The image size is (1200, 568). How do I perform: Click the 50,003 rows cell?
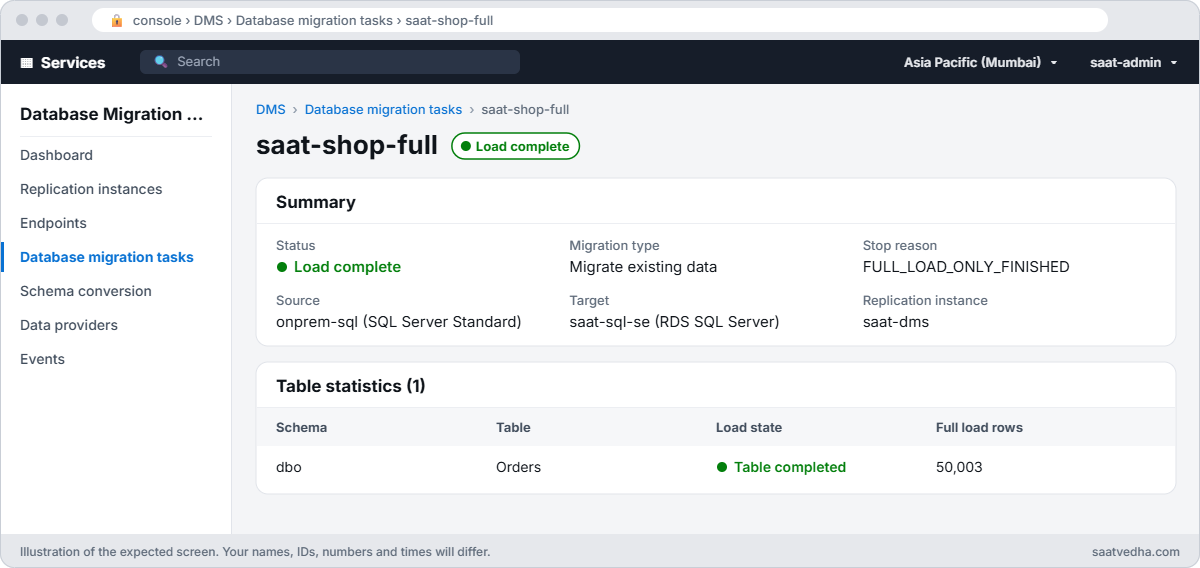tap(959, 467)
